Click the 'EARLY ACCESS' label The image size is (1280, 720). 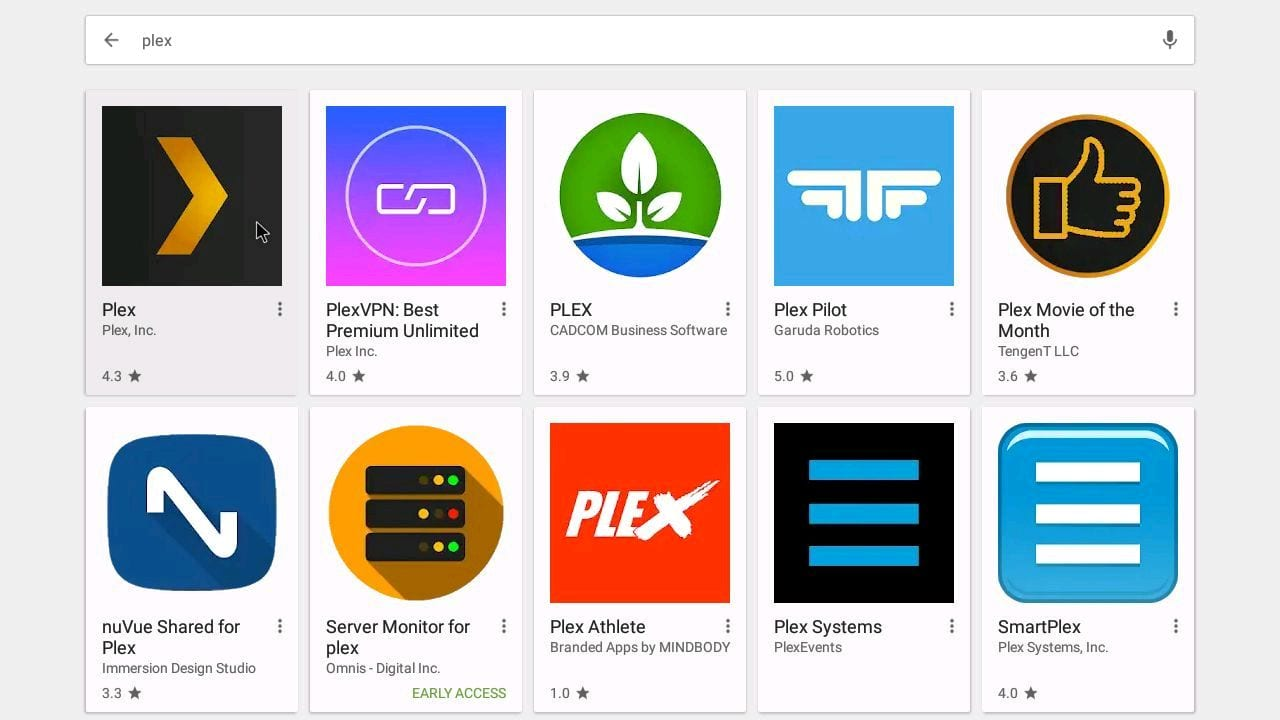coord(459,693)
